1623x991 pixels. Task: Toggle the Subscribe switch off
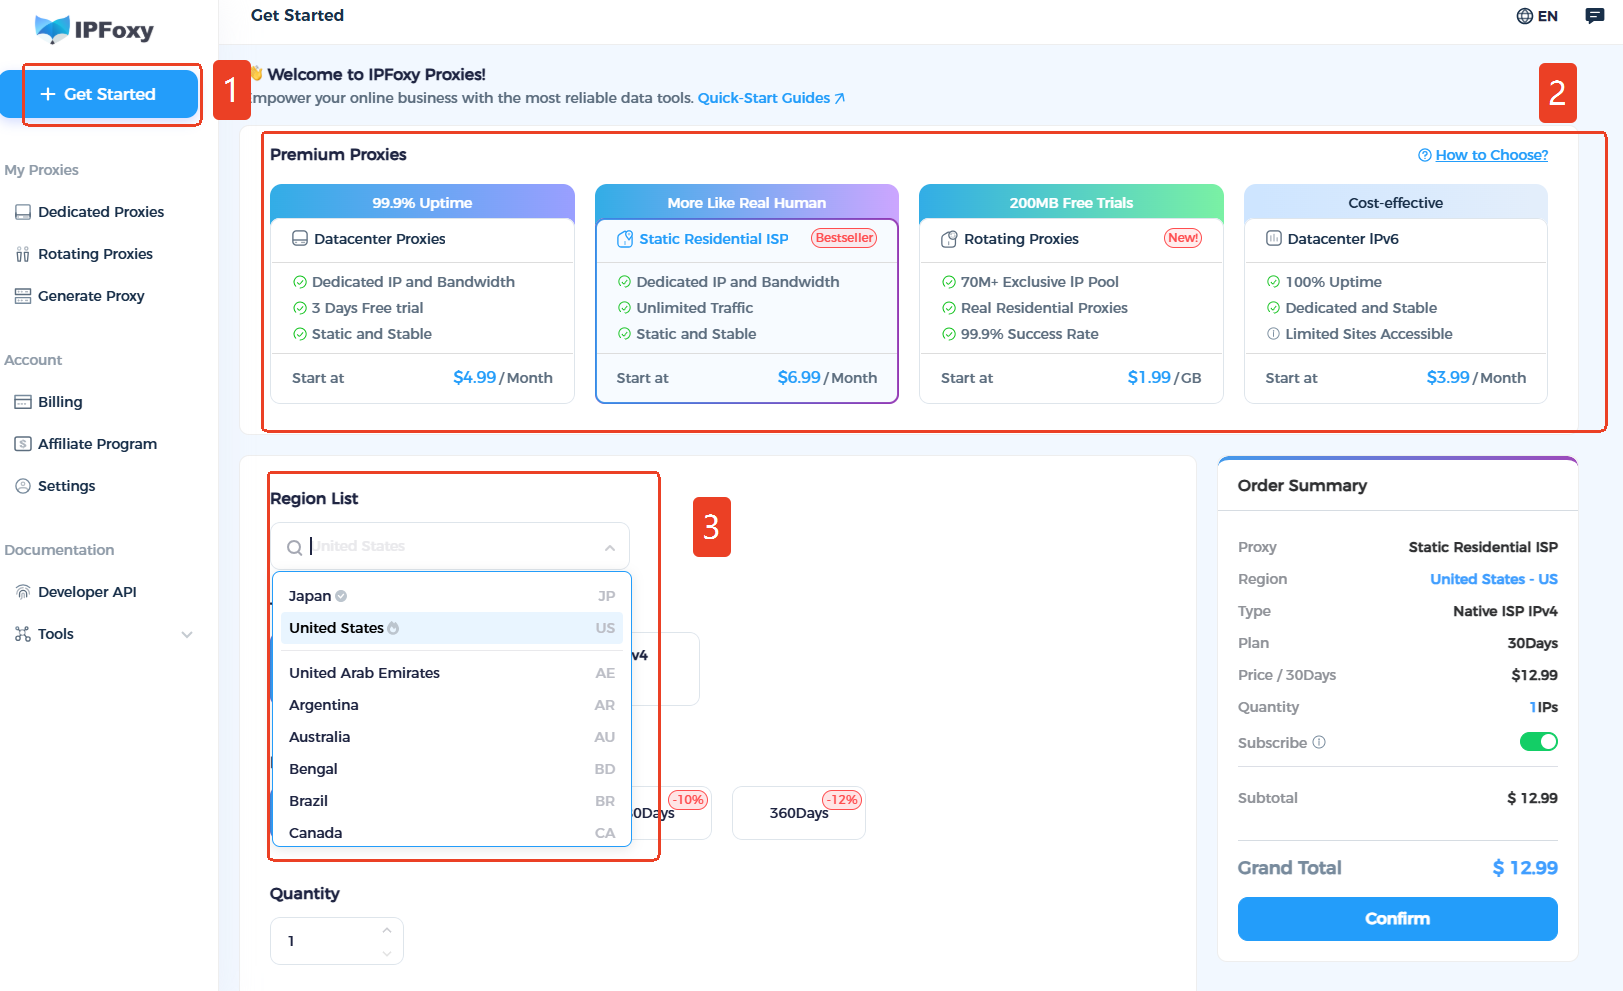tap(1538, 742)
